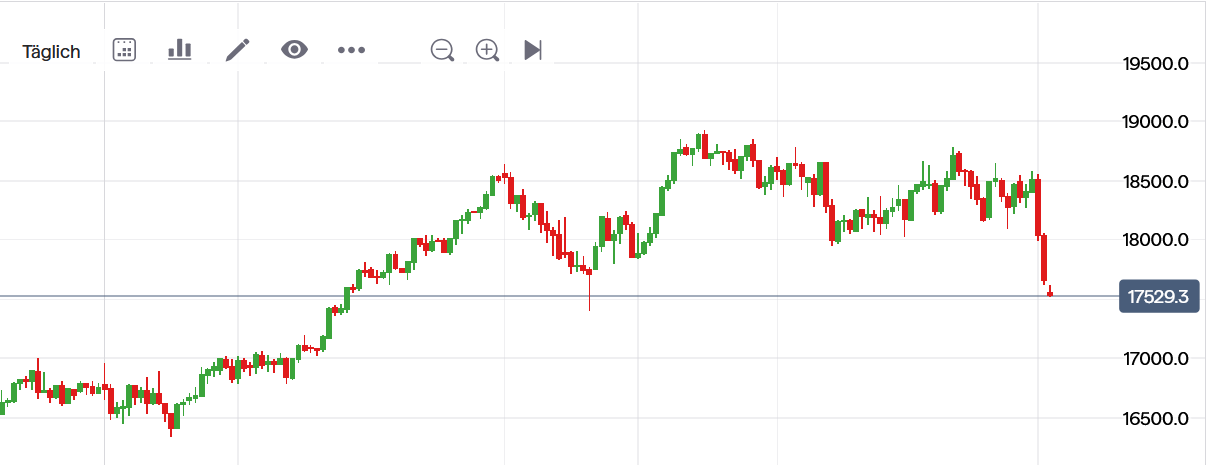Select the pencil drawing tool
The width and height of the screenshot is (1225, 465).
[x=237, y=50]
